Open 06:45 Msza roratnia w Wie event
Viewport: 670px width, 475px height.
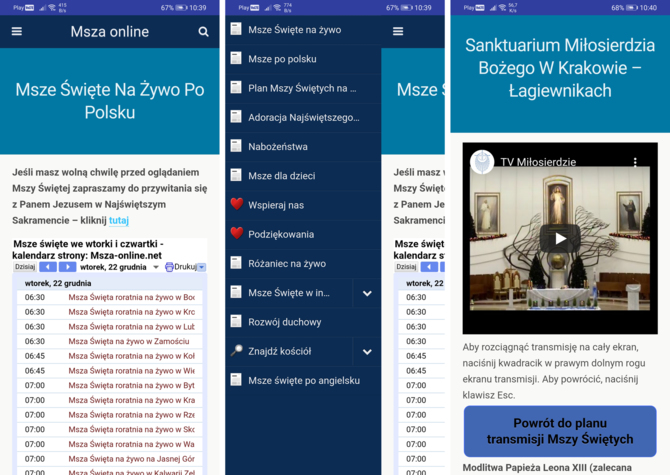(110, 371)
